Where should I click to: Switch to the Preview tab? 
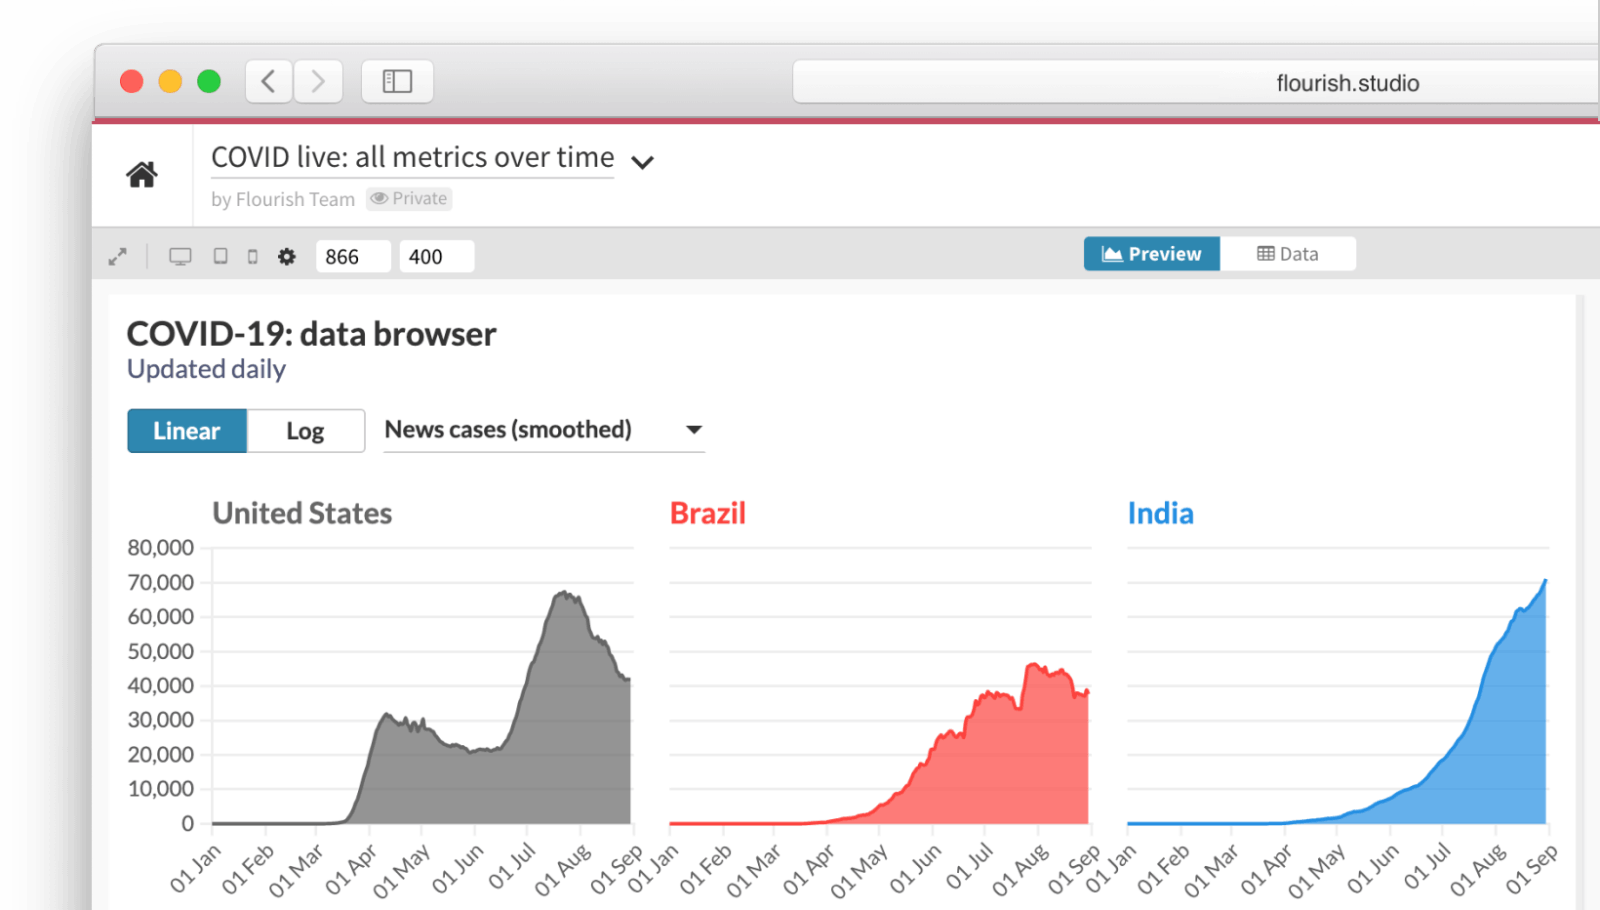coord(1151,254)
